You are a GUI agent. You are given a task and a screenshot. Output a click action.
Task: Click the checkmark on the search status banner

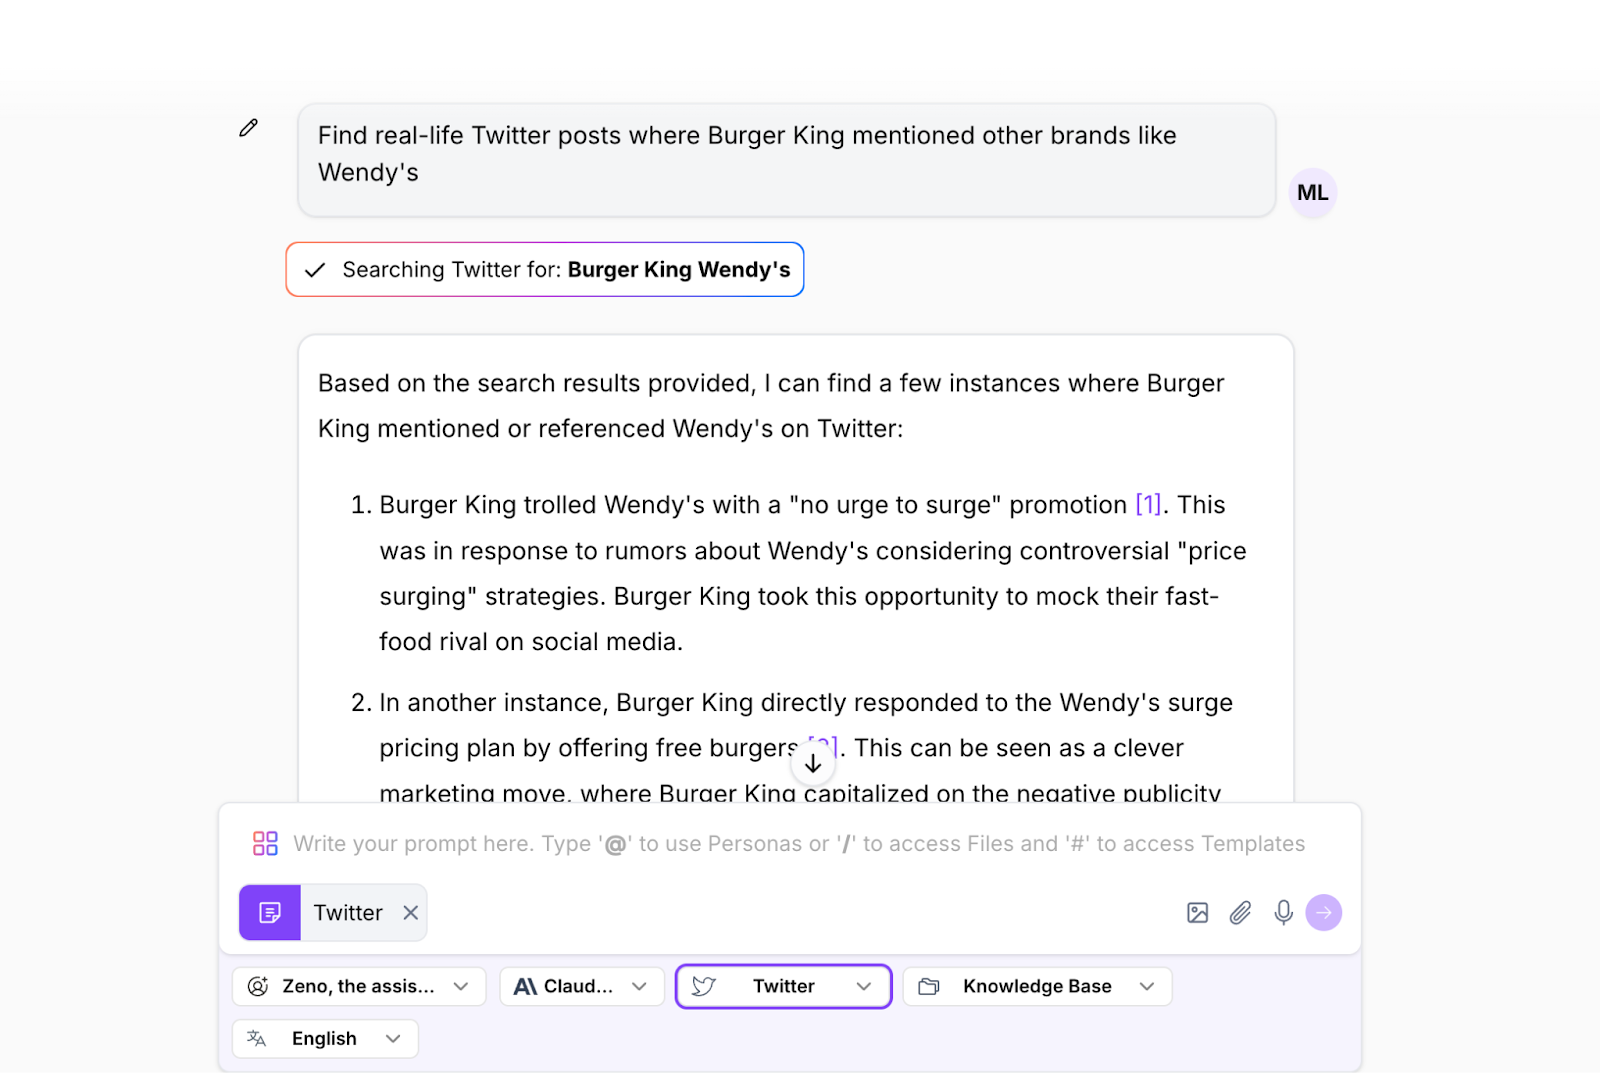[314, 269]
